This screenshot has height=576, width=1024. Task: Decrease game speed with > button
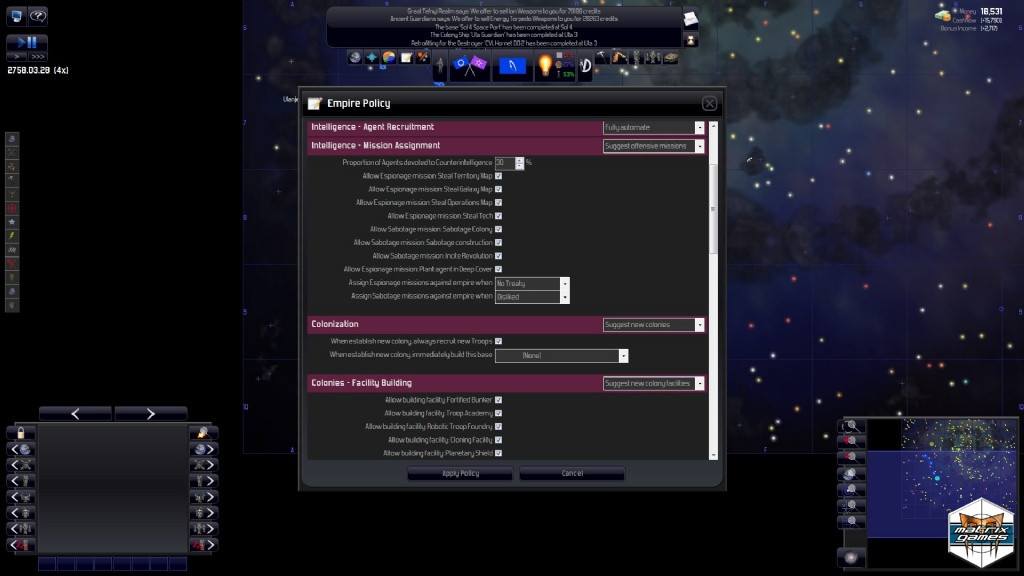click(x=17, y=57)
